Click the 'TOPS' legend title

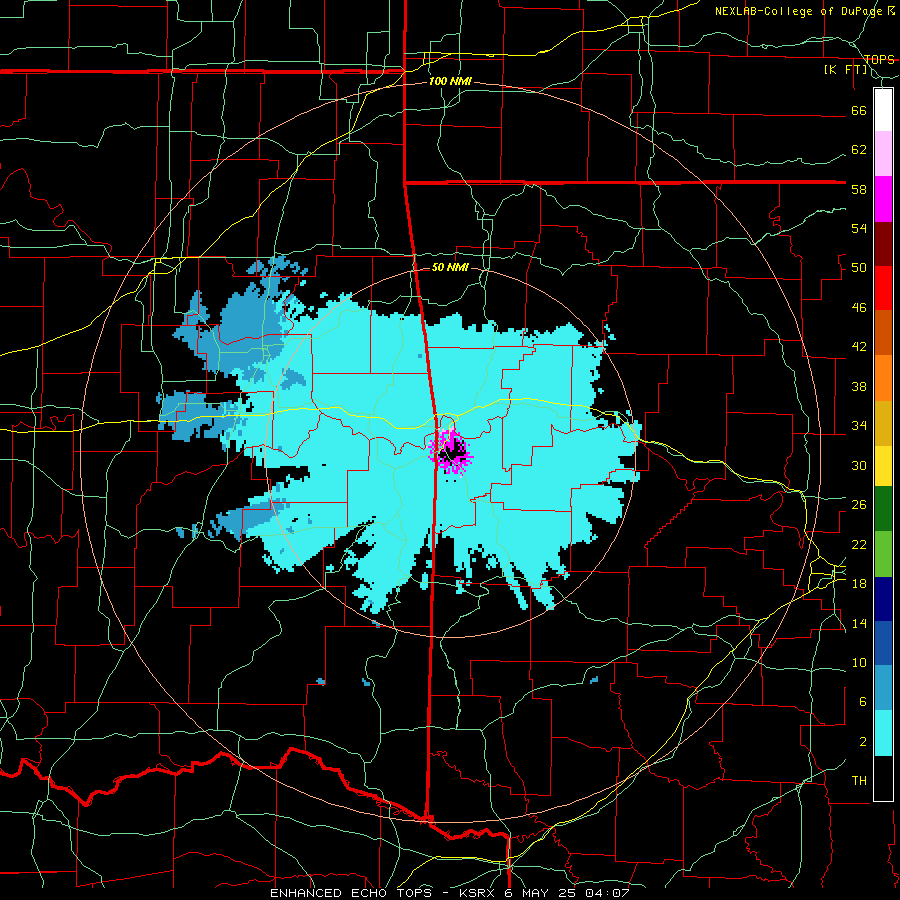879,59
